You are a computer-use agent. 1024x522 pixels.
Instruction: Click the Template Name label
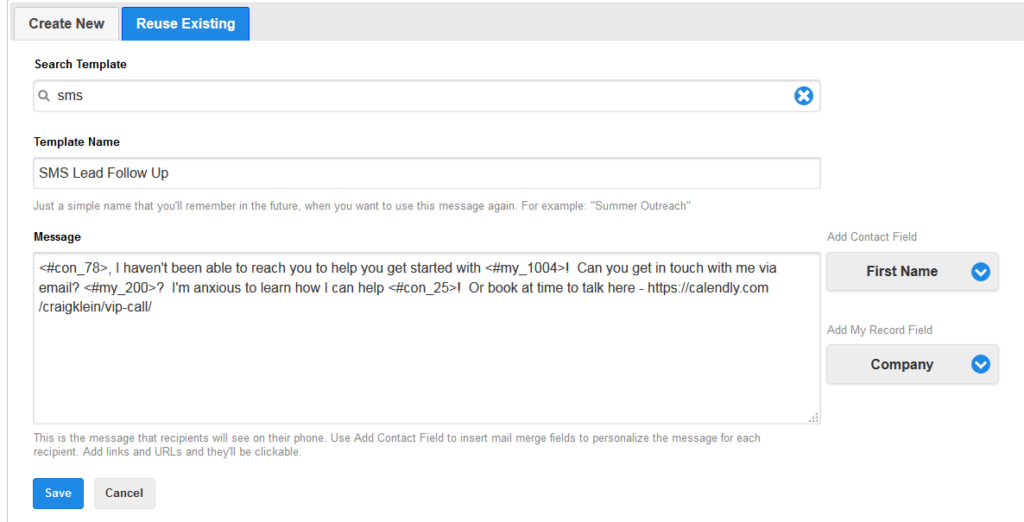(x=77, y=142)
